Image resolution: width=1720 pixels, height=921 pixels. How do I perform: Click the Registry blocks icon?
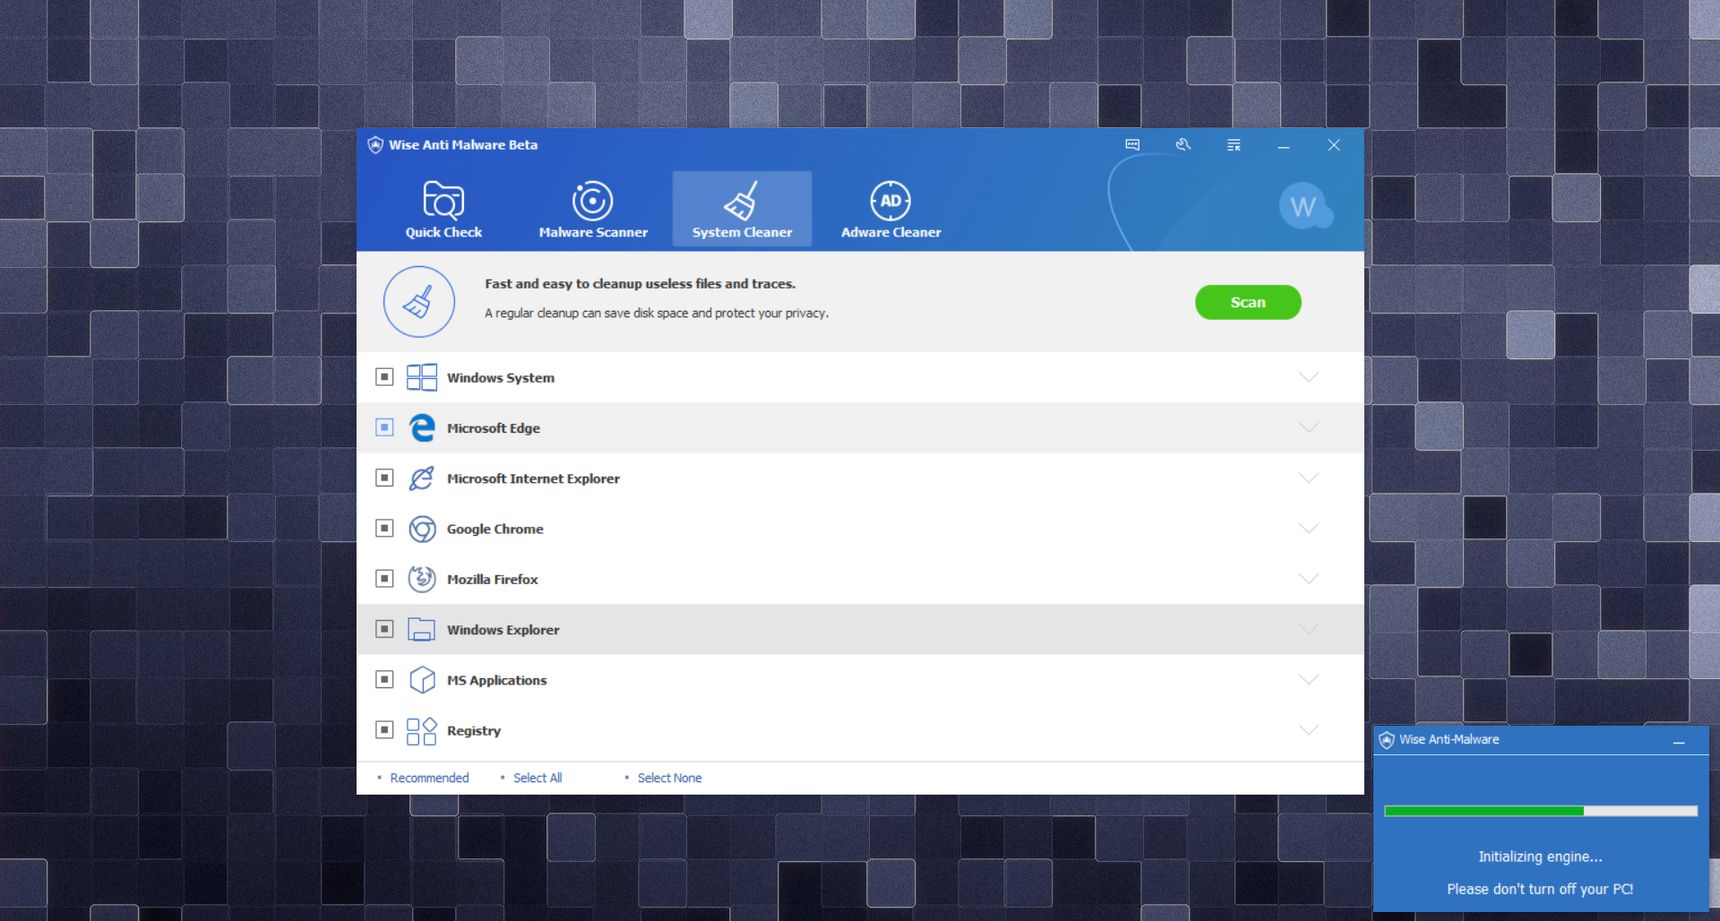pos(422,731)
